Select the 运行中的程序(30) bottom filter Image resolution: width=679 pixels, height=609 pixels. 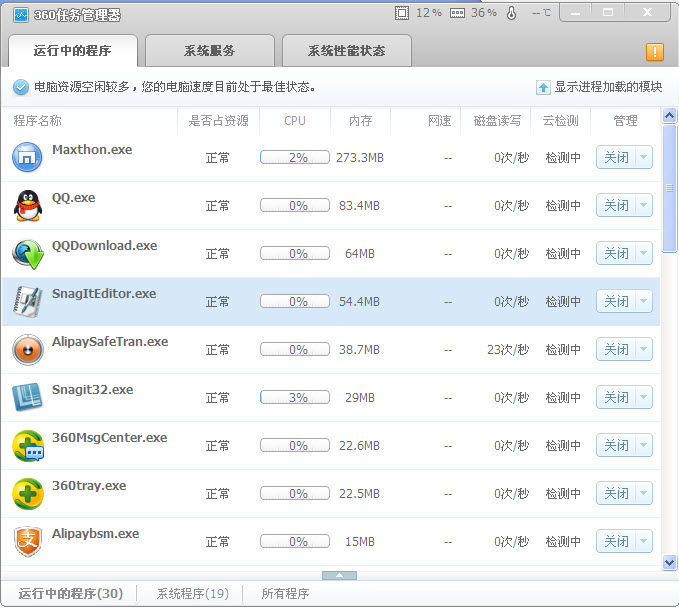pos(71,593)
